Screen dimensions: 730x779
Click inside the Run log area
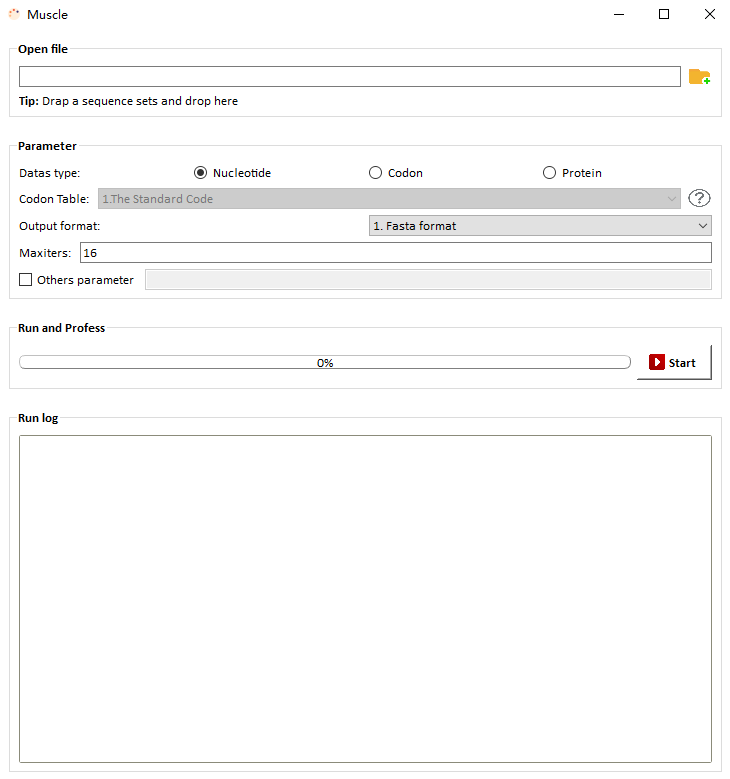coord(365,599)
